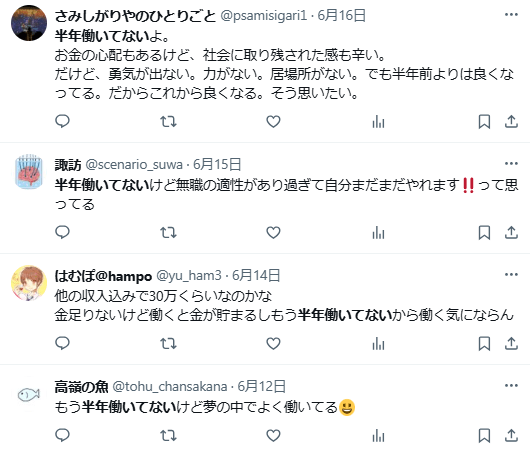The height and width of the screenshot is (452, 530).
Task: Click the 高嶺の魚 fish avatar
Action: click(x=29, y=394)
